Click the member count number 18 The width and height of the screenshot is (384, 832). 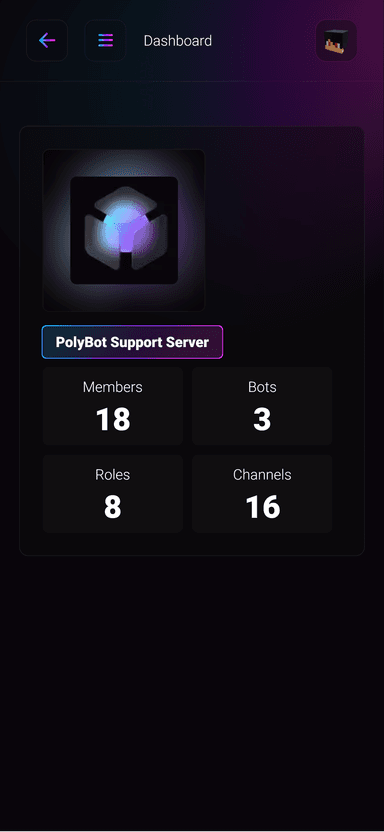coord(113,420)
